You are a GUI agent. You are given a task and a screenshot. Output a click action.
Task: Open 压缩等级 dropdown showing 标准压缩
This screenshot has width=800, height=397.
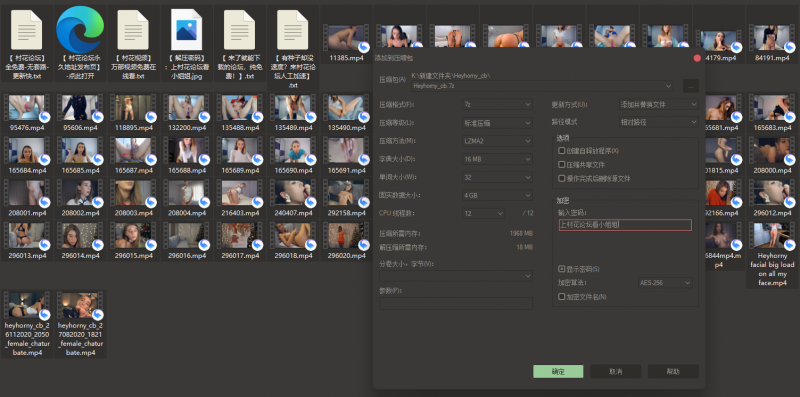point(497,122)
